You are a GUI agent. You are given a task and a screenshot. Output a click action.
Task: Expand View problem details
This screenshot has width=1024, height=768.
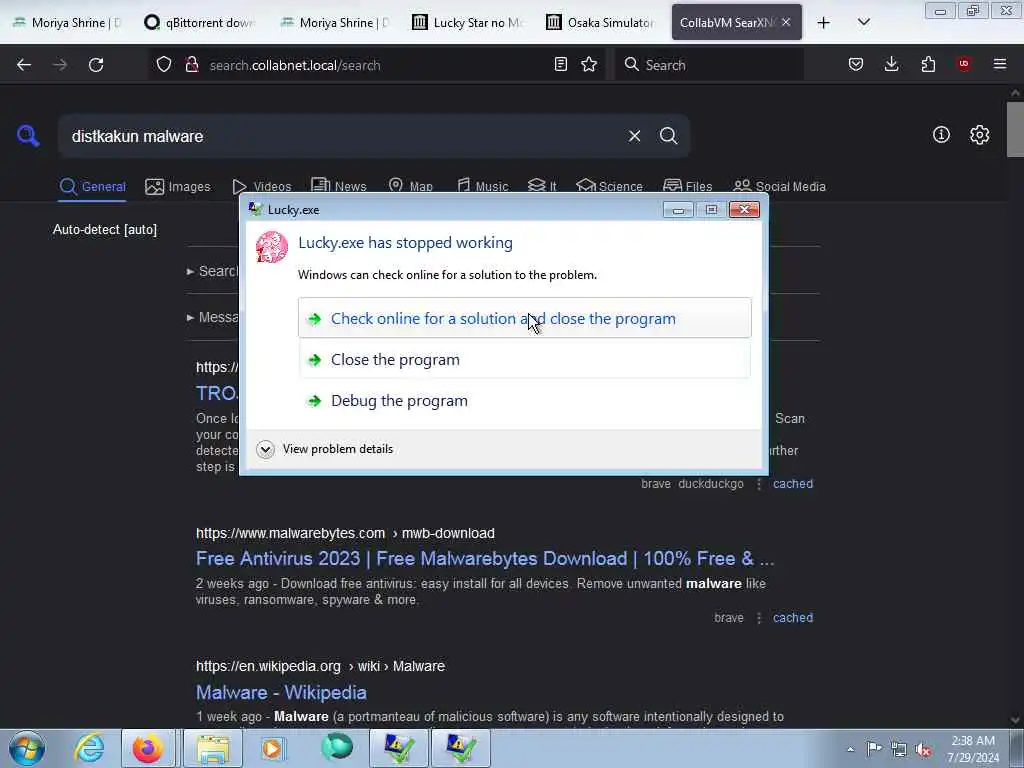tap(325, 449)
